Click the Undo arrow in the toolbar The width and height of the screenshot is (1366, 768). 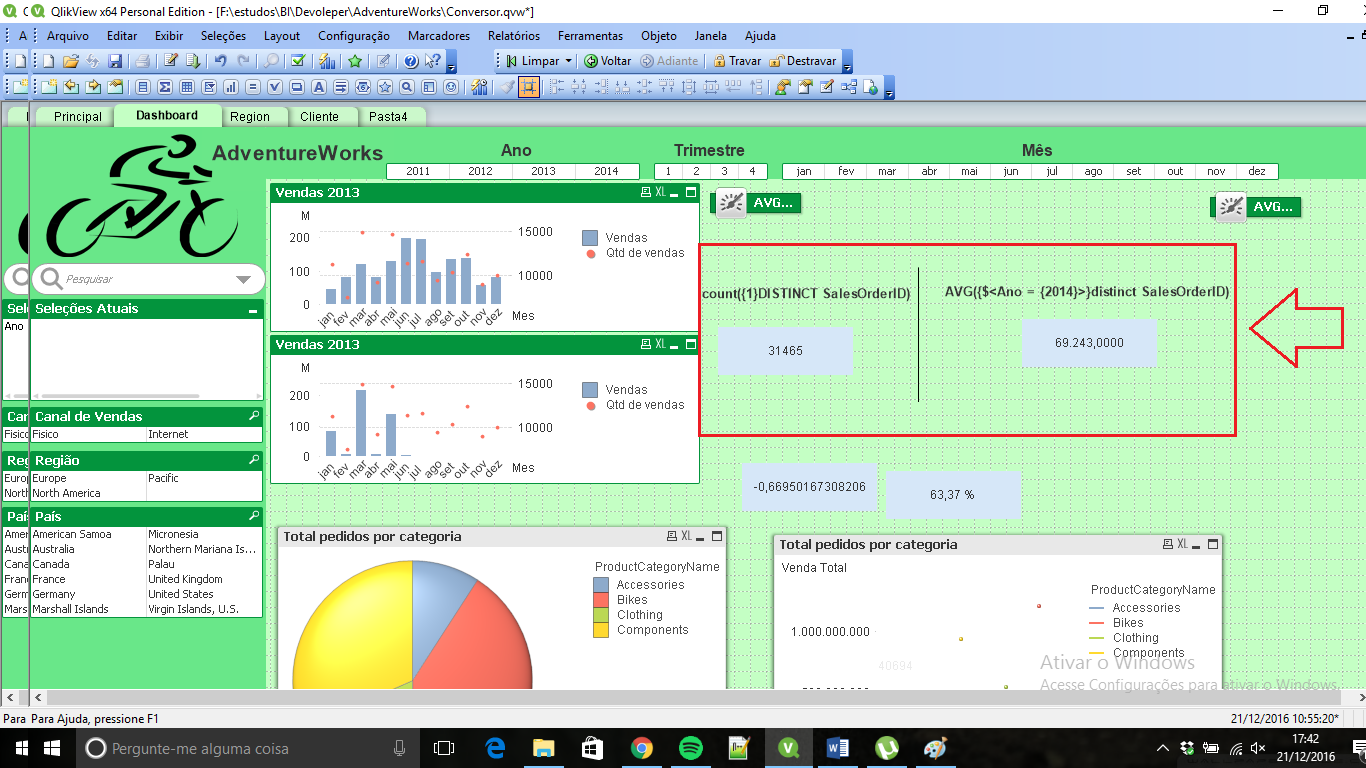coord(220,61)
